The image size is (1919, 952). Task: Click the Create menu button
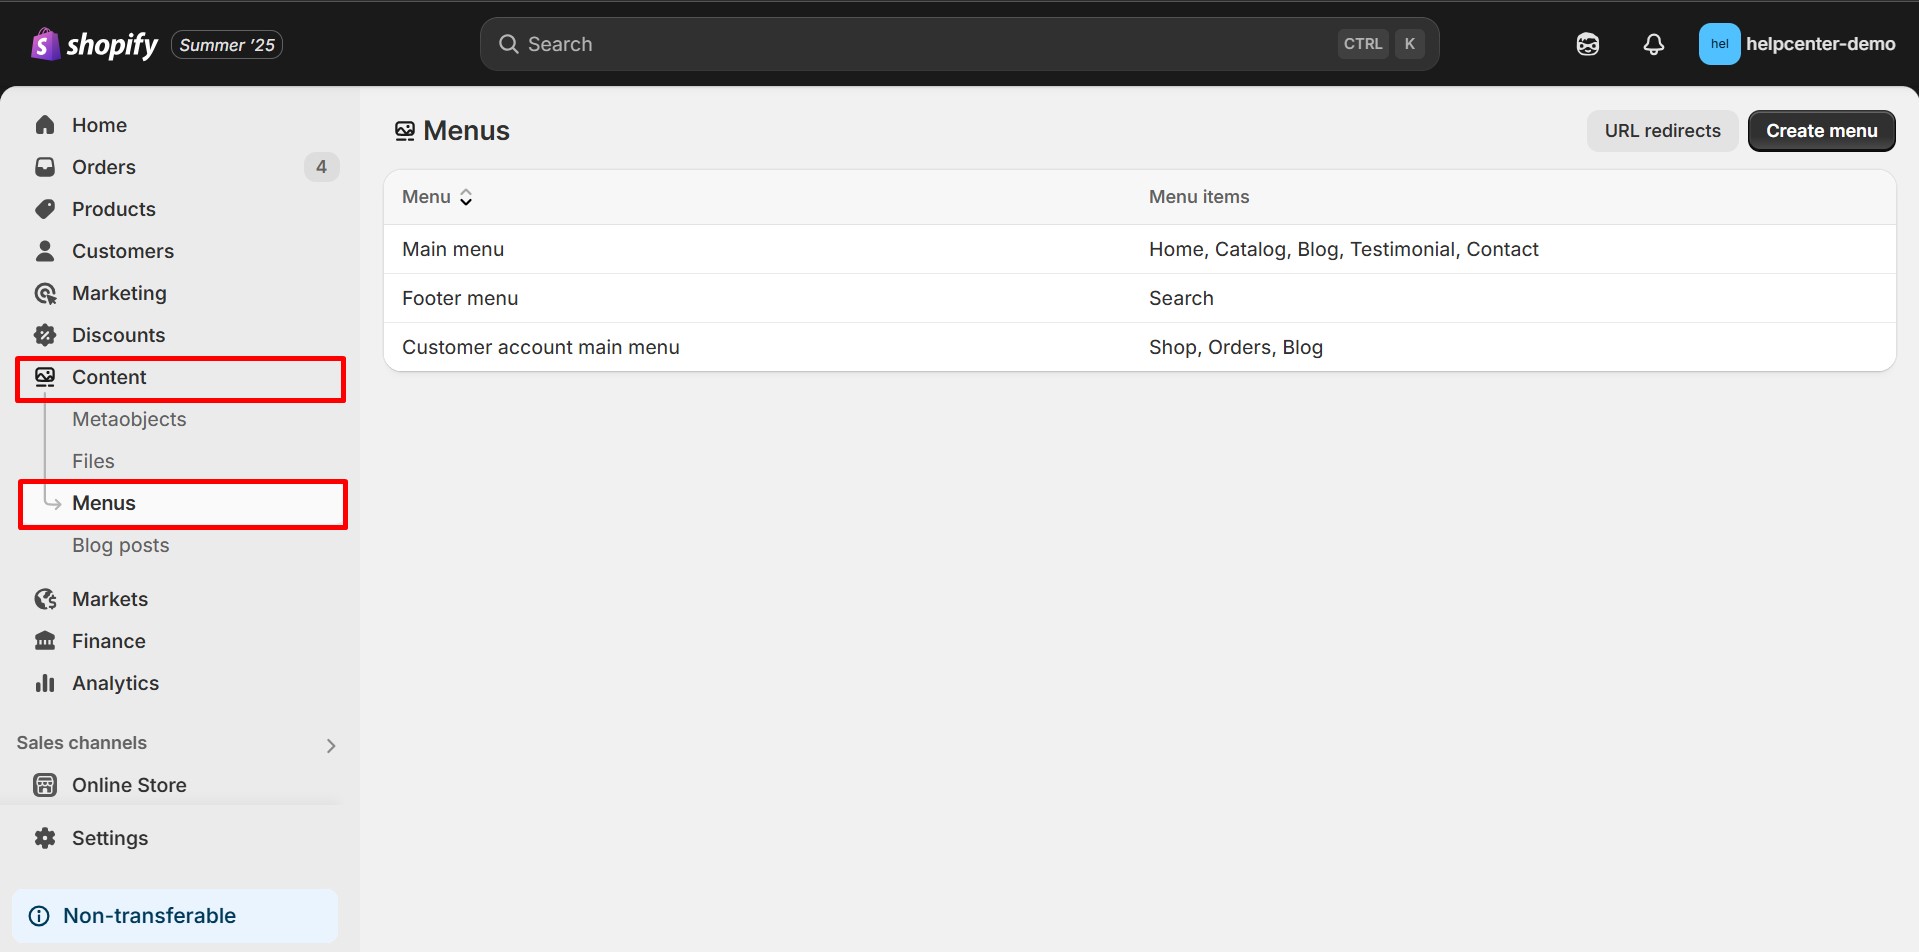[1821, 131]
